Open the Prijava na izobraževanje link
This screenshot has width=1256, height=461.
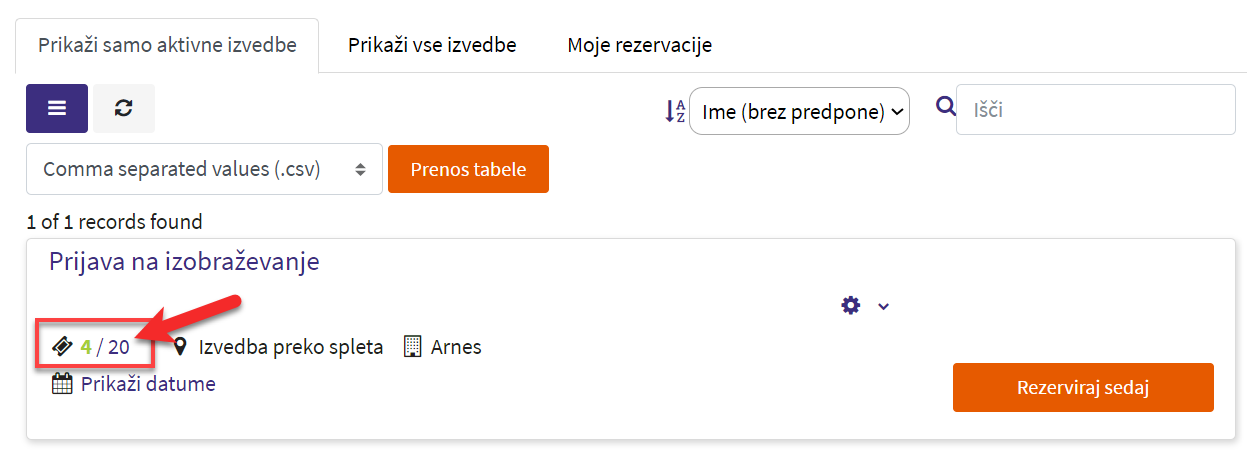pos(184,262)
